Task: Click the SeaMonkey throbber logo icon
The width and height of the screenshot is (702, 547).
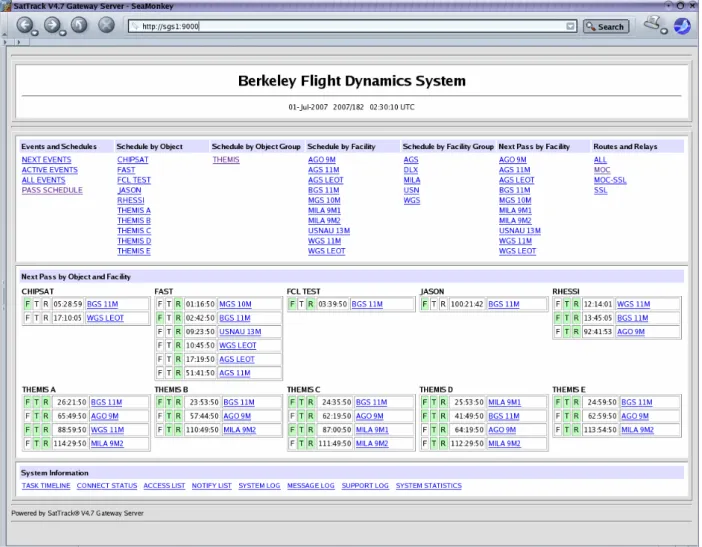Action: 682,26
